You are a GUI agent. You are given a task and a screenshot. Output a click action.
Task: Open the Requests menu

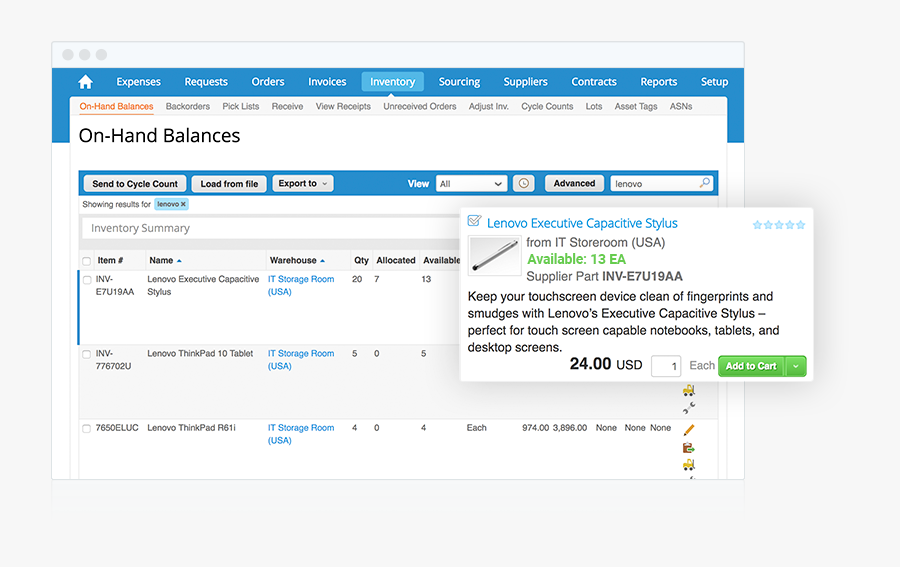(x=206, y=81)
